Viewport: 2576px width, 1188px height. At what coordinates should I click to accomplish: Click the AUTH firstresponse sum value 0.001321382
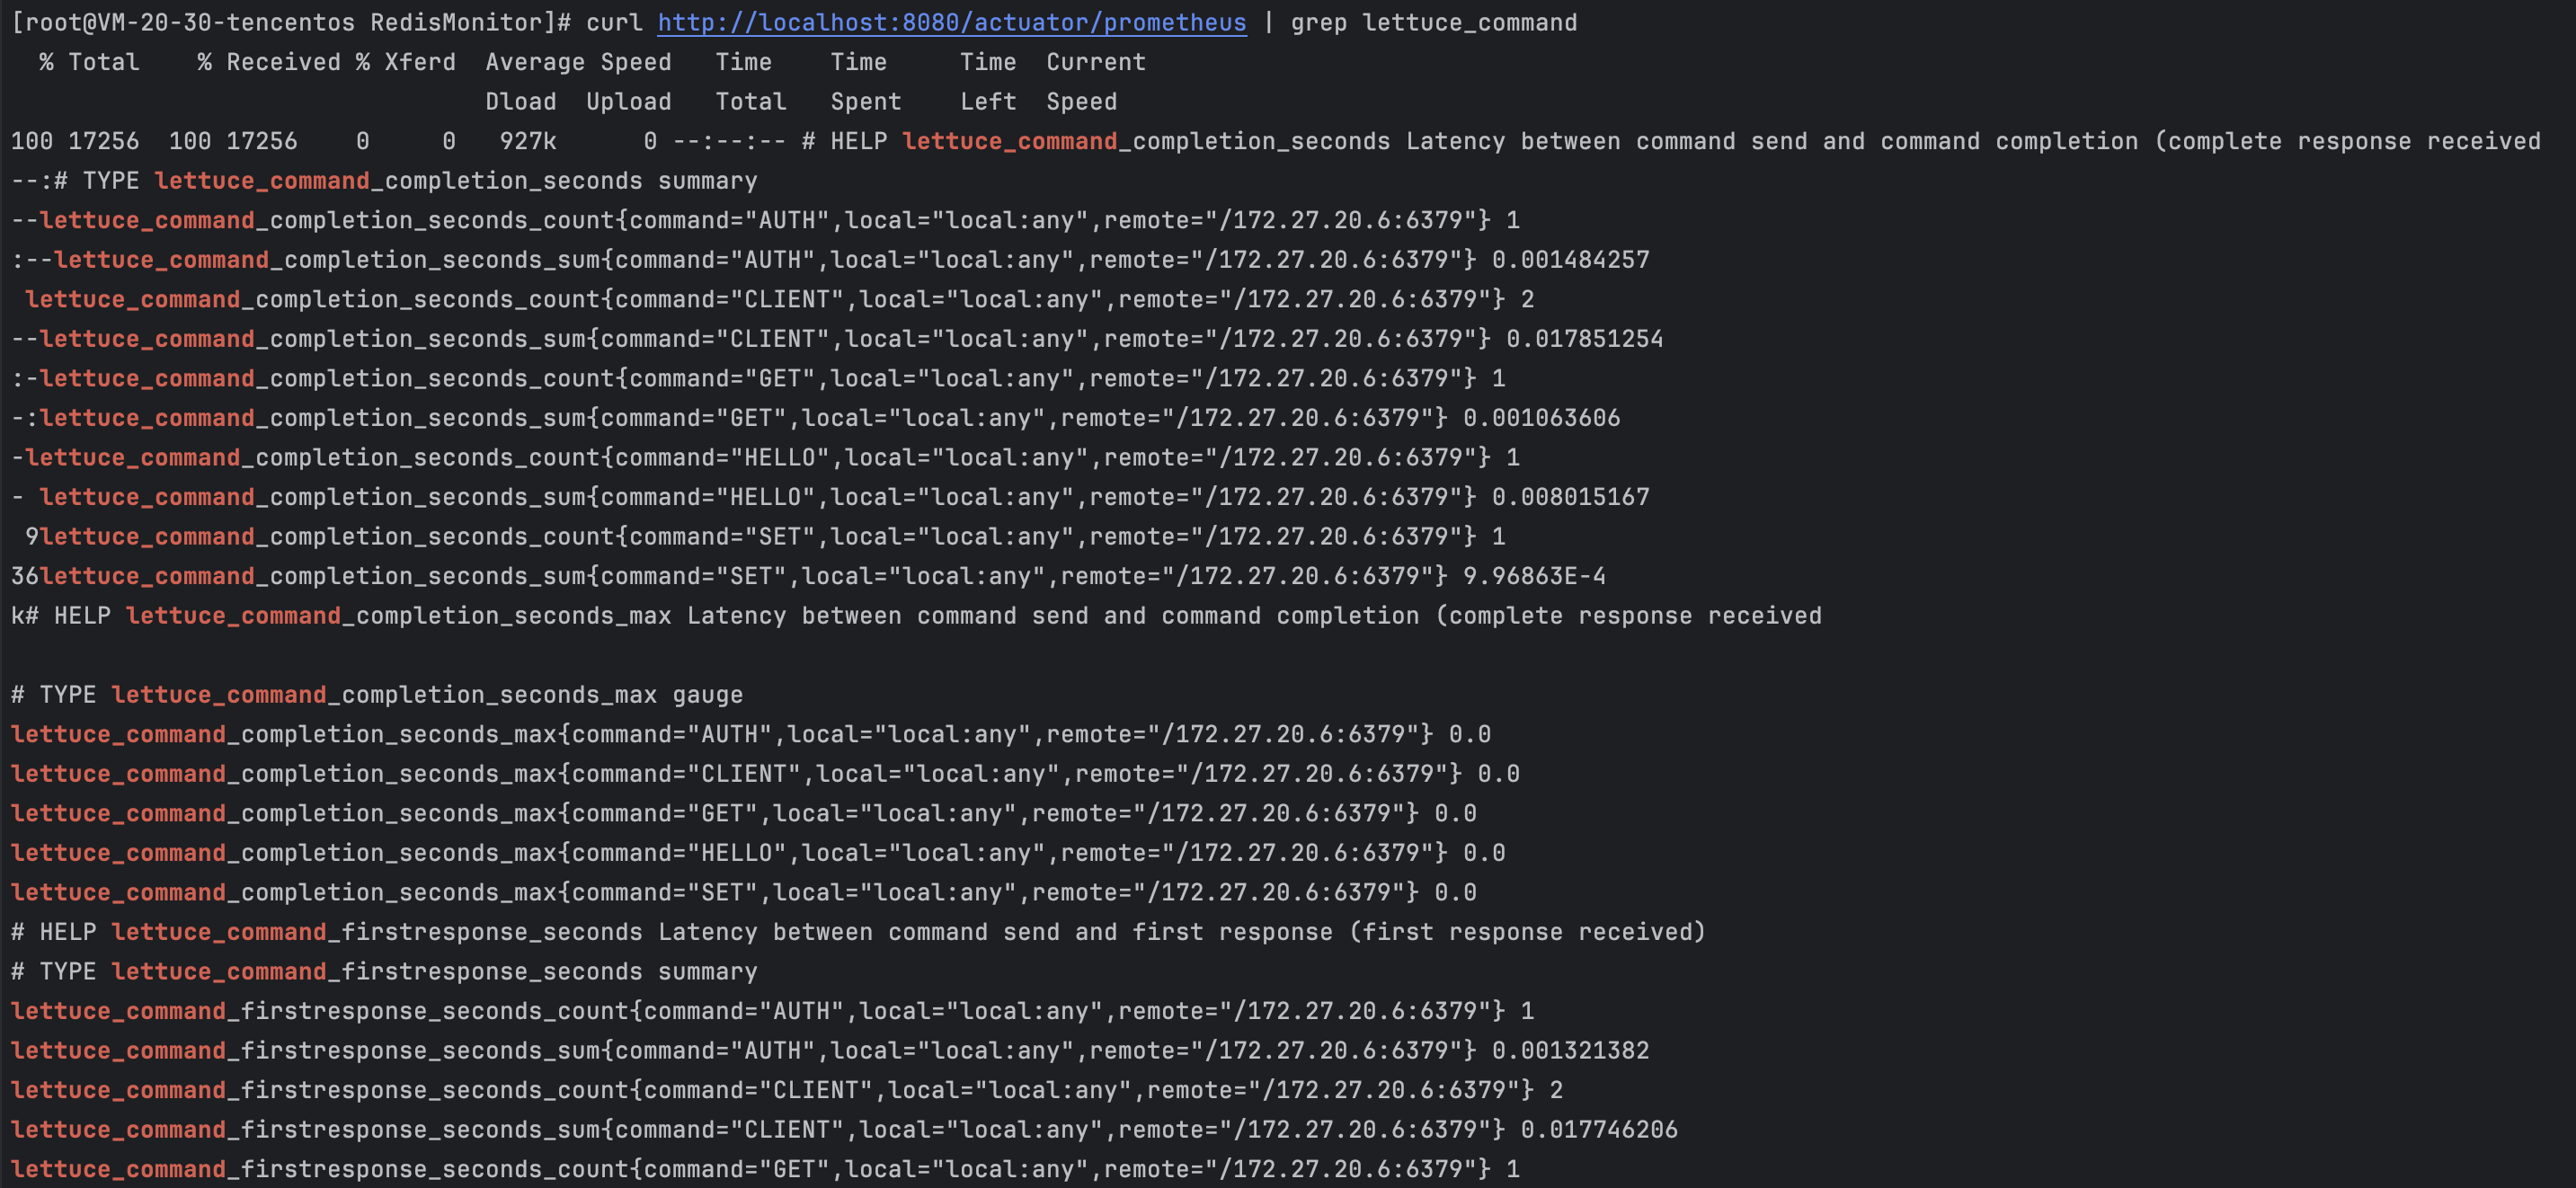(1570, 1050)
